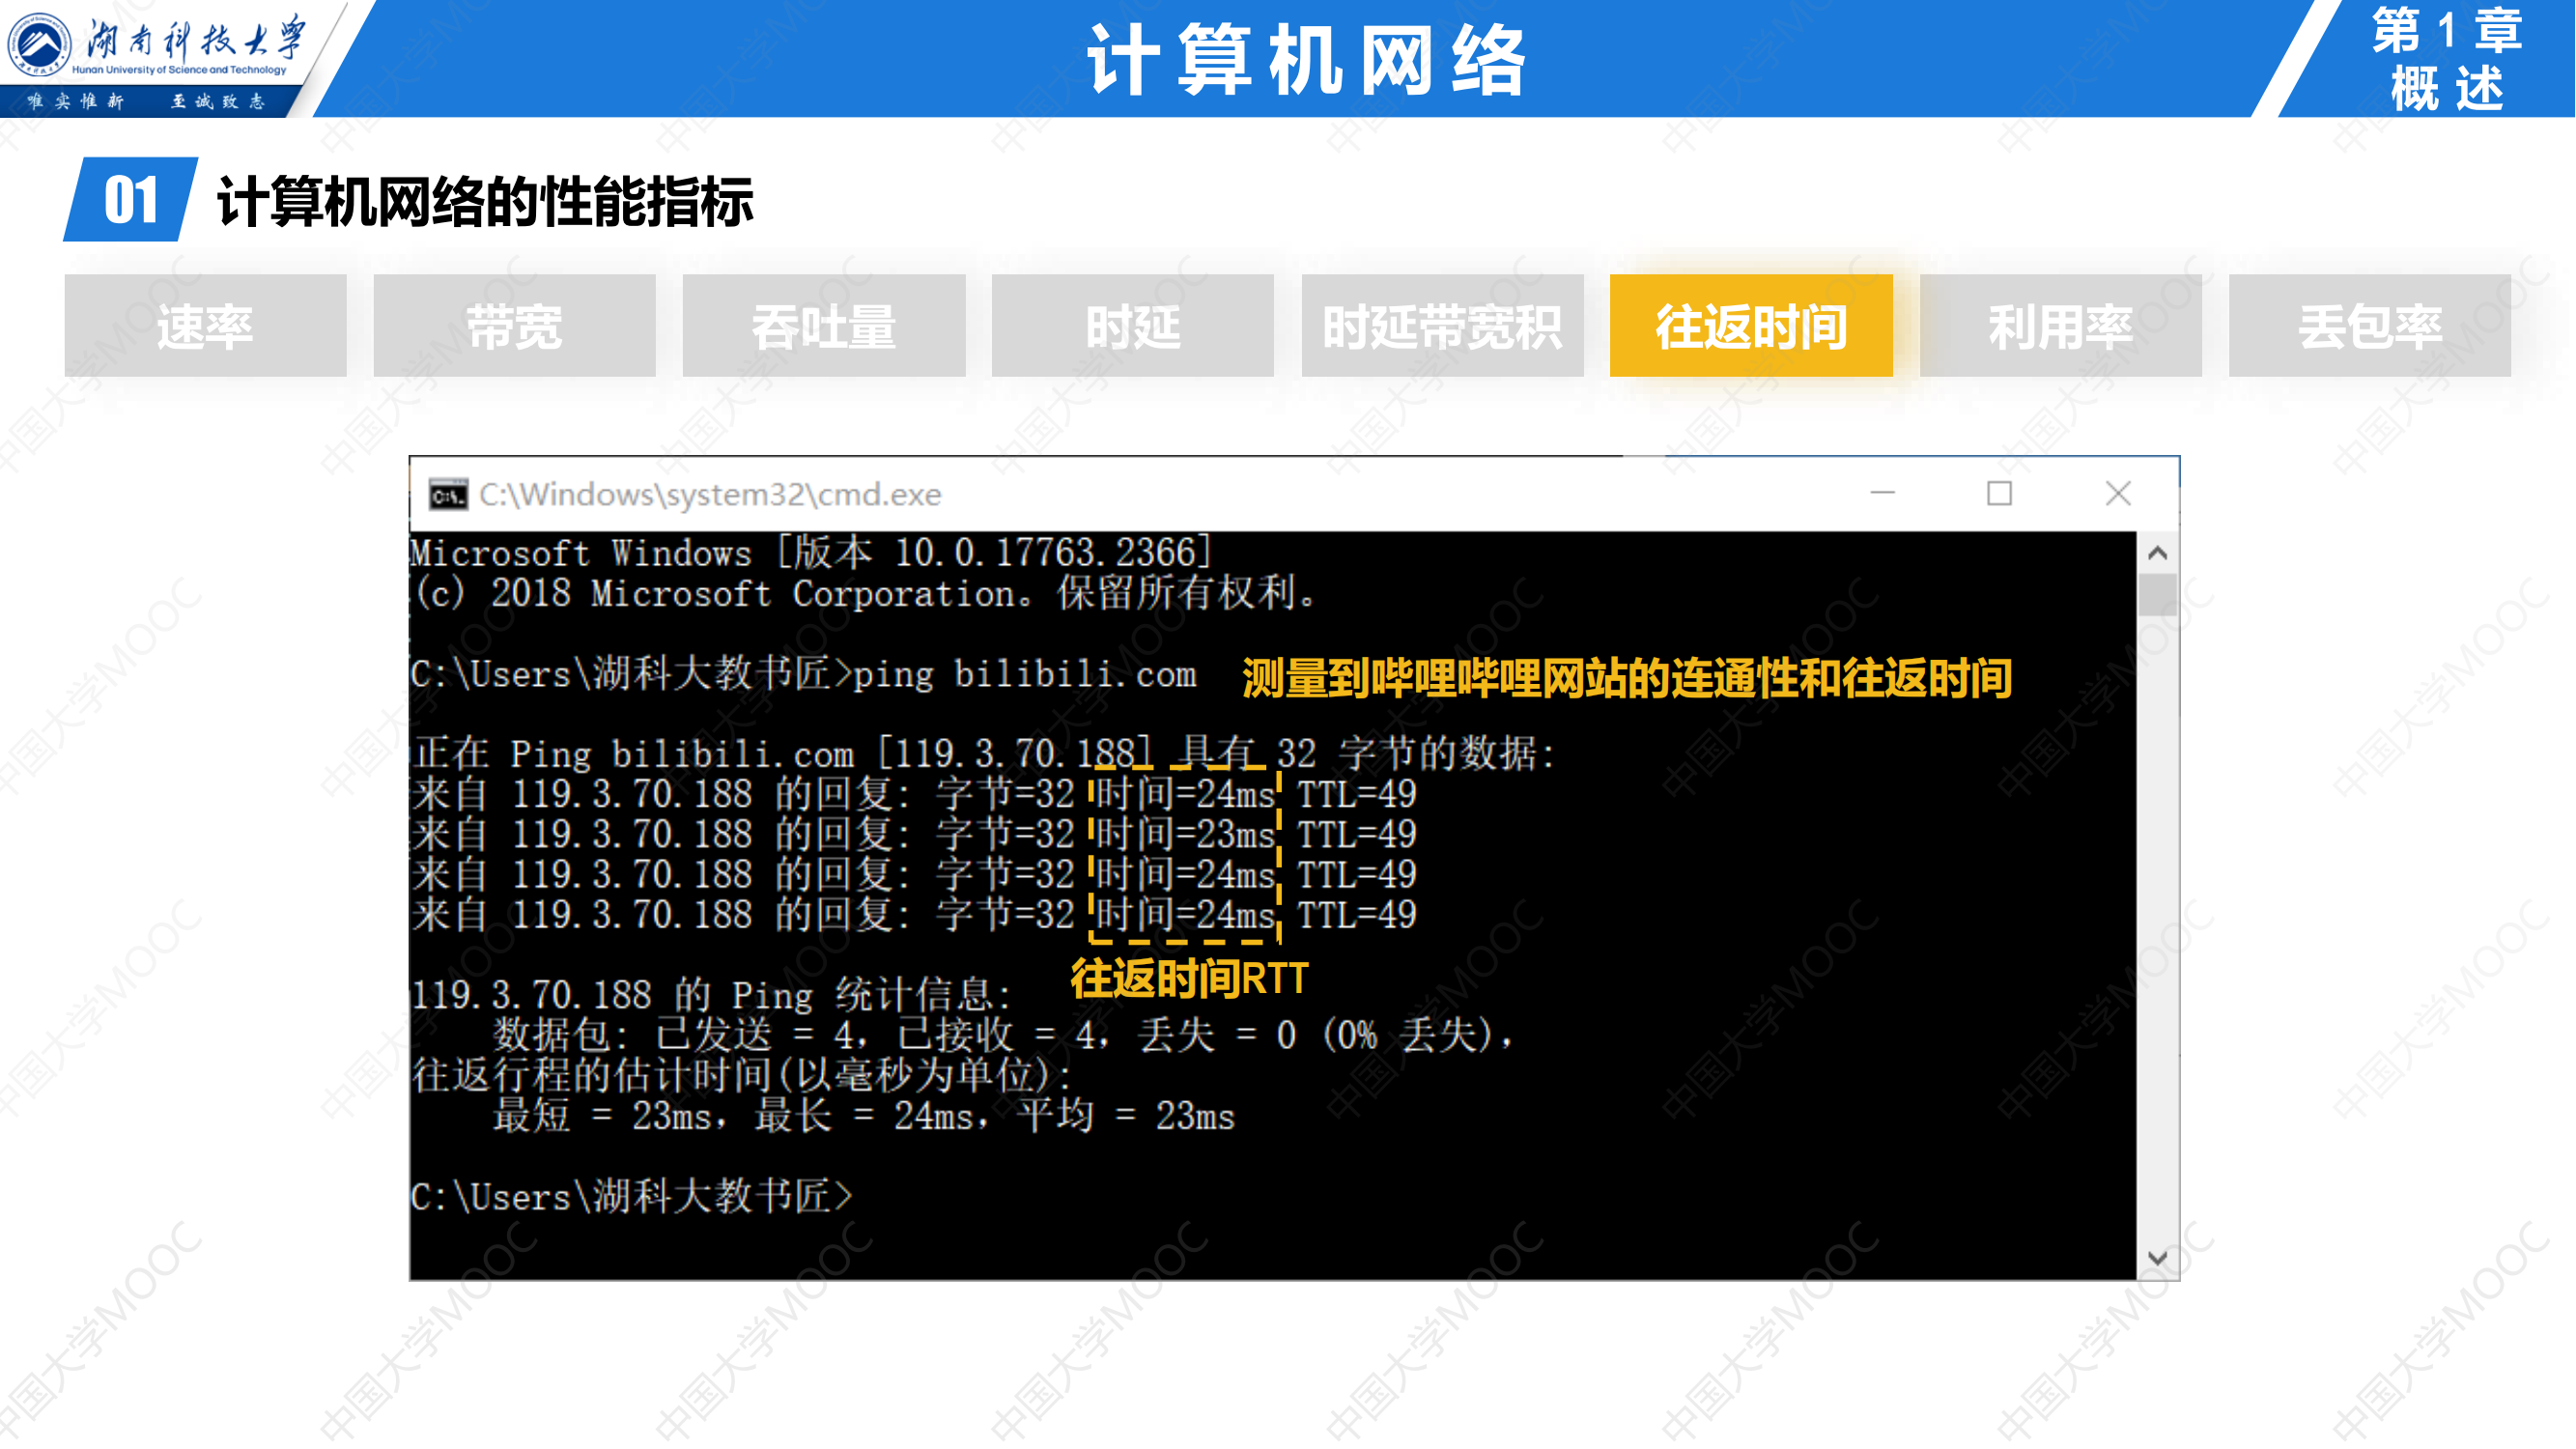Maximize the cmd.exe window
The height and width of the screenshot is (1449, 2576).
point(1999,493)
